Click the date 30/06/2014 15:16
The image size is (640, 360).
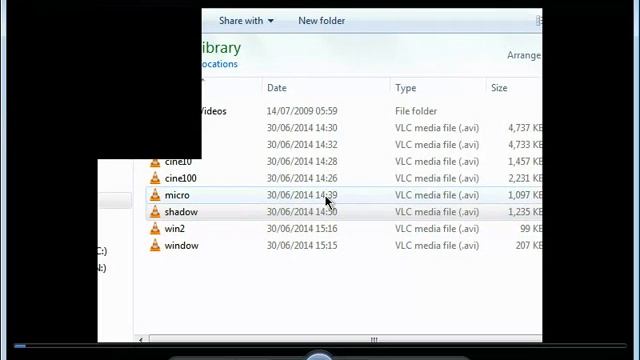pyautogui.click(x=302, y=229)
